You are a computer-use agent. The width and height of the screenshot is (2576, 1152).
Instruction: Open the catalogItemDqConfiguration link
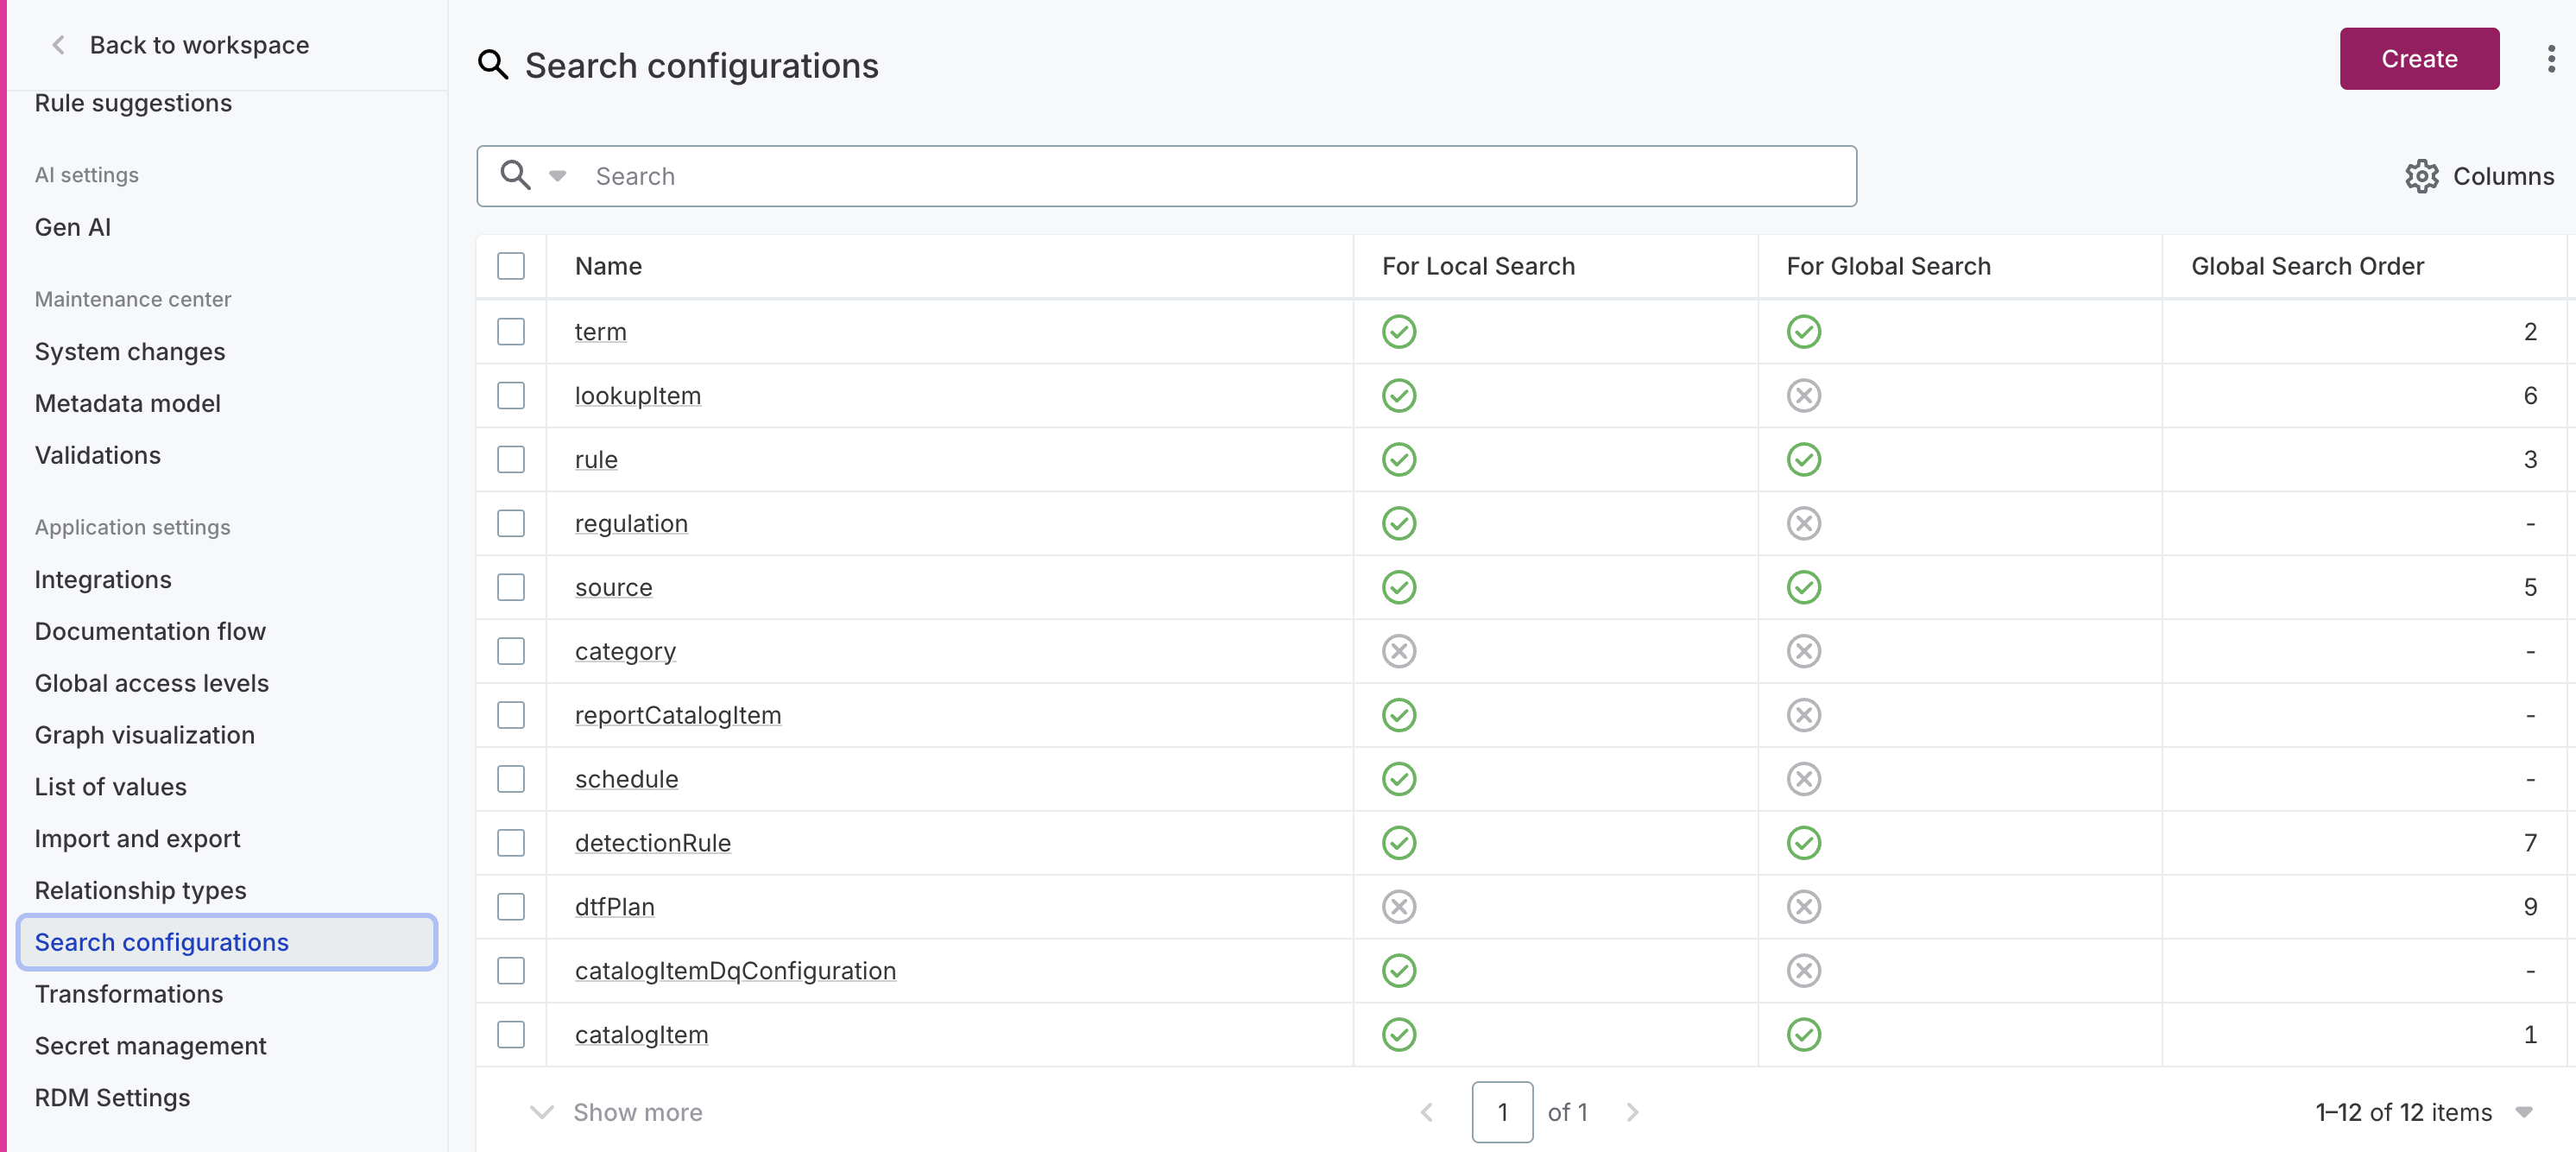point(735,970)
